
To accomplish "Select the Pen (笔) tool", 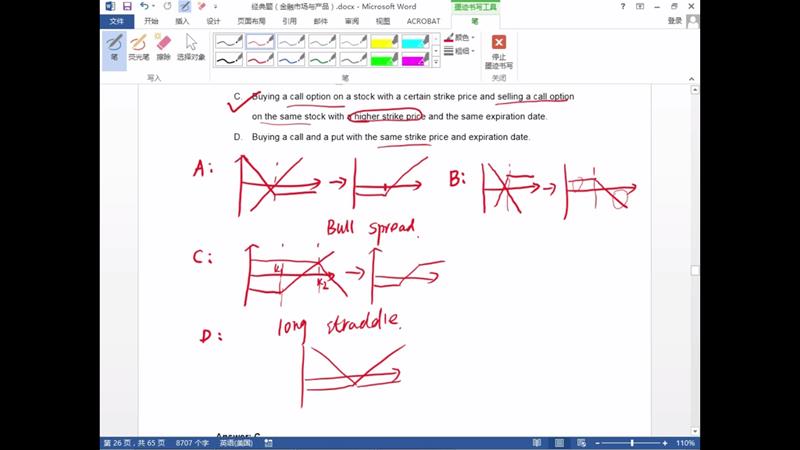I will point(114,47).
